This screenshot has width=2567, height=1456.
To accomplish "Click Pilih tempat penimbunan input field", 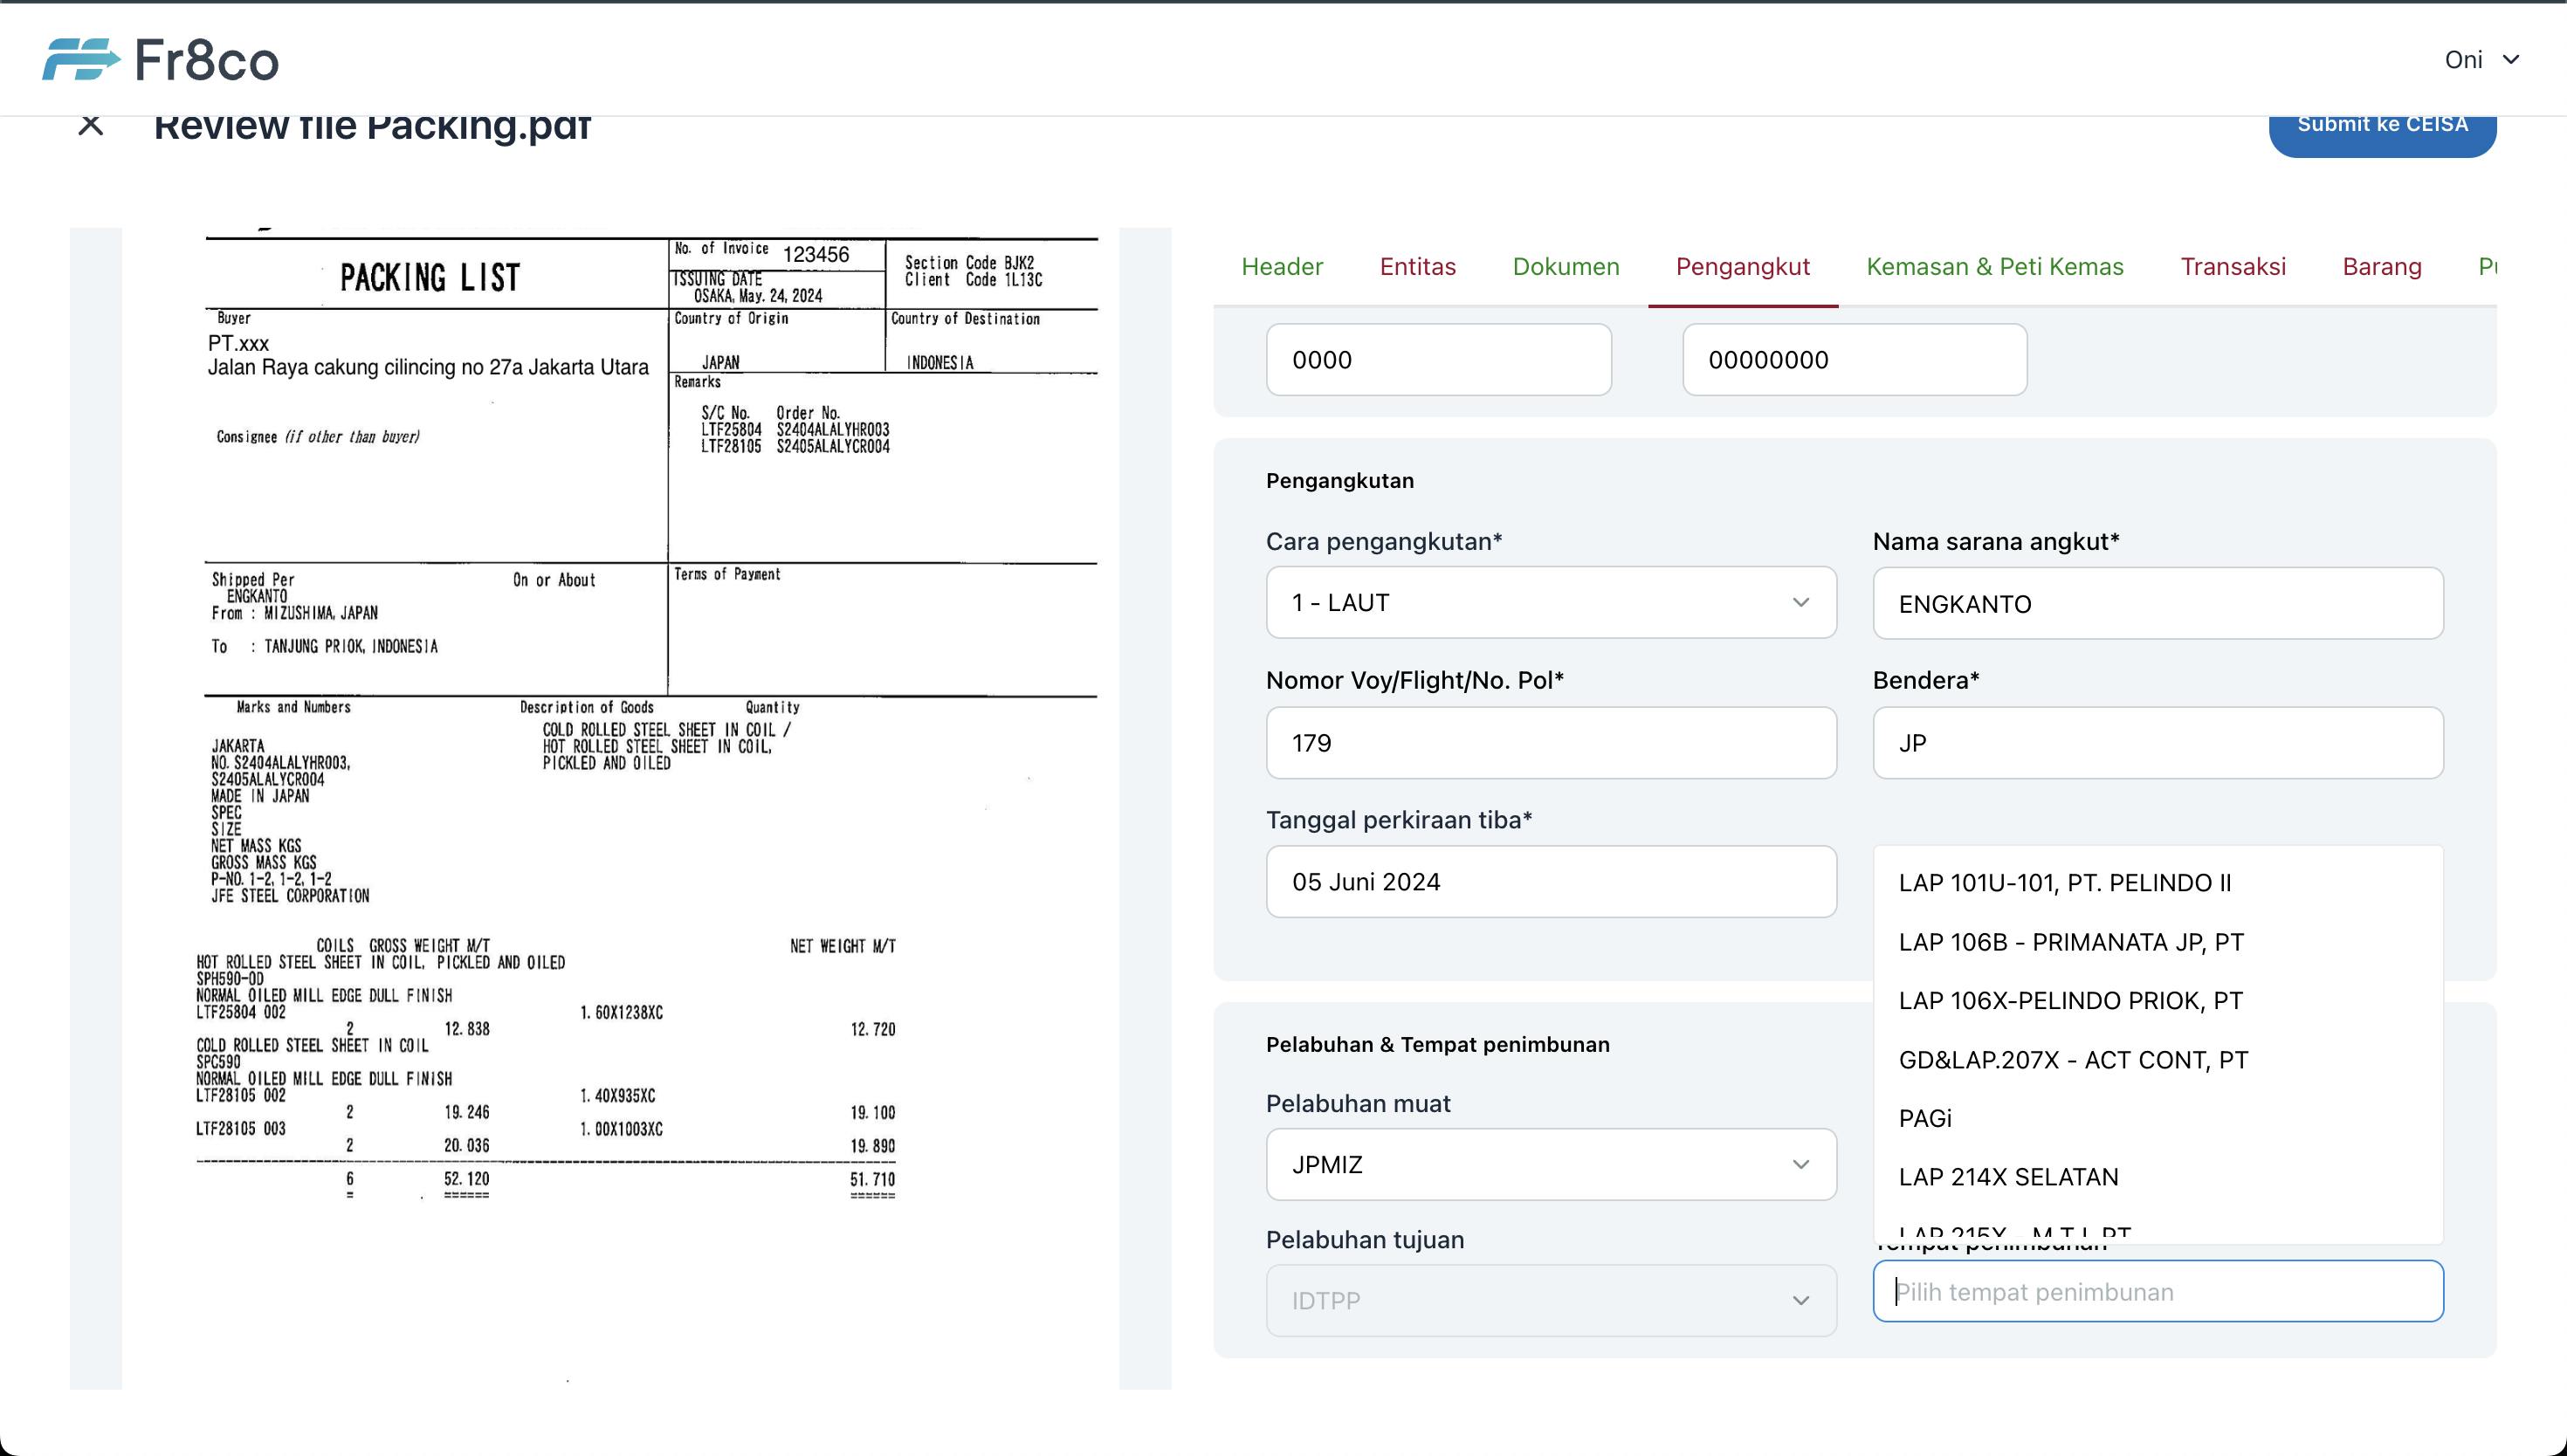I will (x=2158, y=1290).
